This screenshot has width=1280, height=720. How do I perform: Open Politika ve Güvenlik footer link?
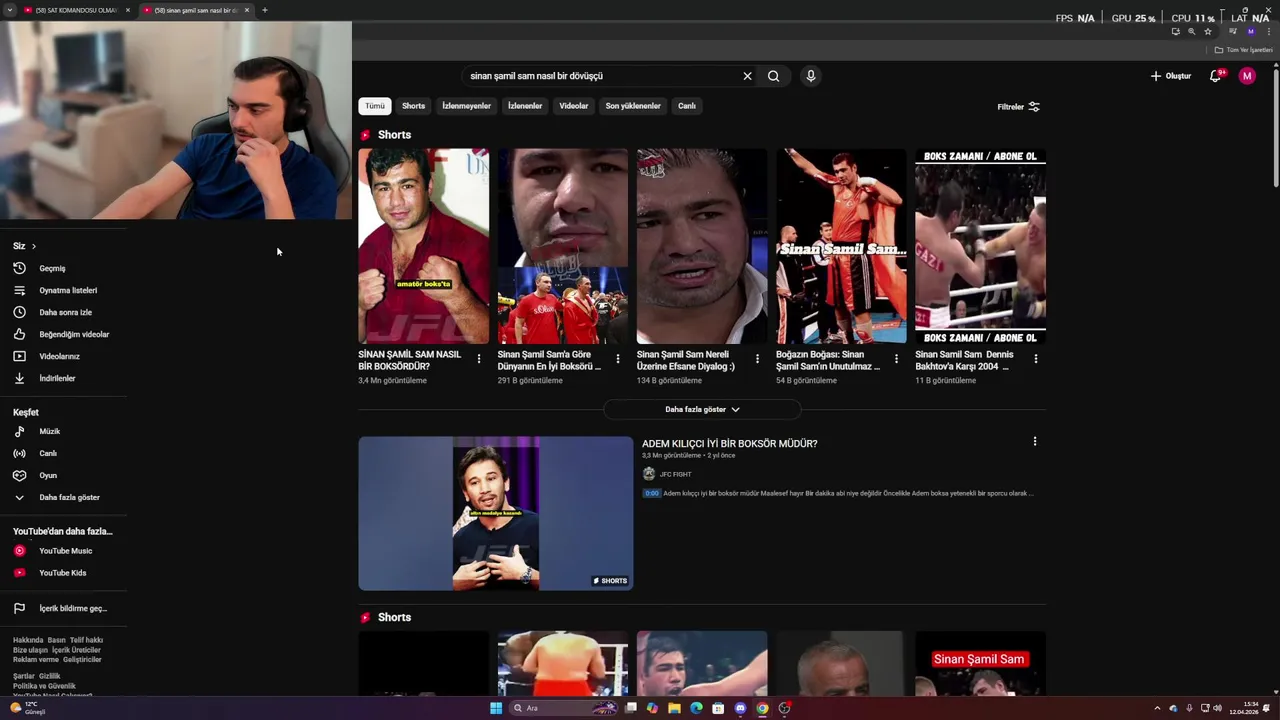coord(44,686)
